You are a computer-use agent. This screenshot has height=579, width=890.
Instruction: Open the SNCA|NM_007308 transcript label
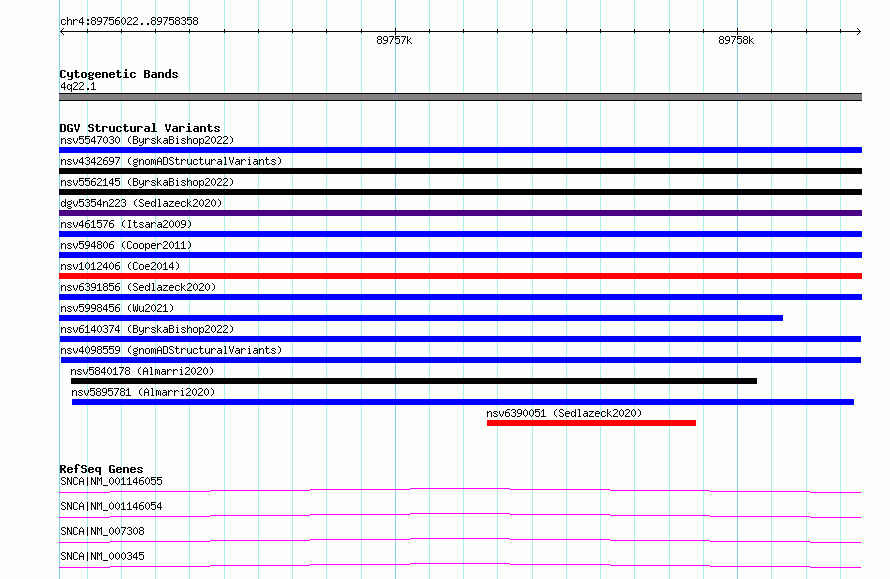pos(102,531)
